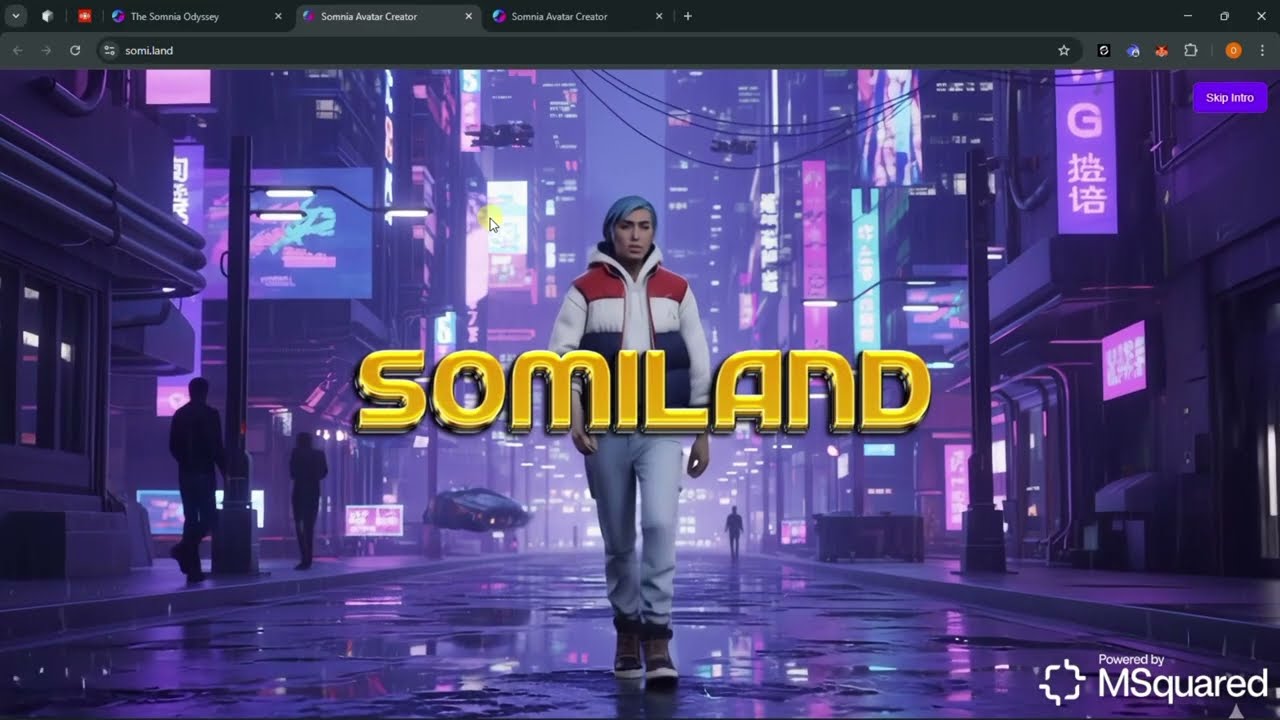1280x720 pixels.
Task: Switch to The Somnia Odyssey tab
Action: tap(198, 16)
